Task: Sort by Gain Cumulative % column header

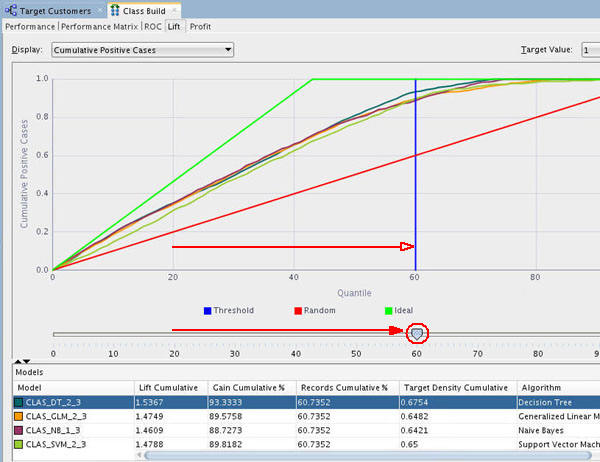Action: point(252,388)
